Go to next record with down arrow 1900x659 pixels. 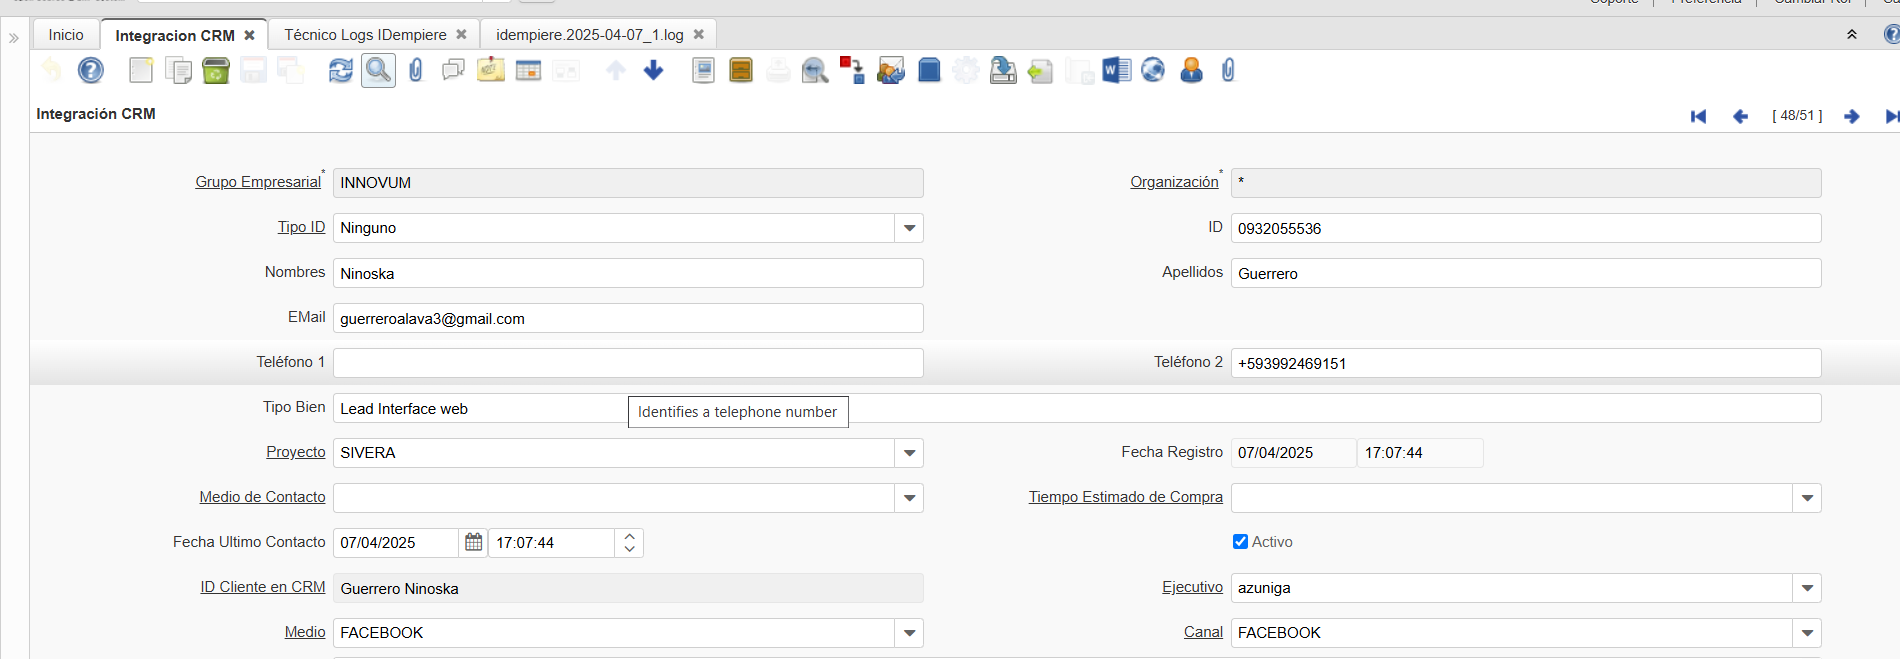[x=654, y=70]
